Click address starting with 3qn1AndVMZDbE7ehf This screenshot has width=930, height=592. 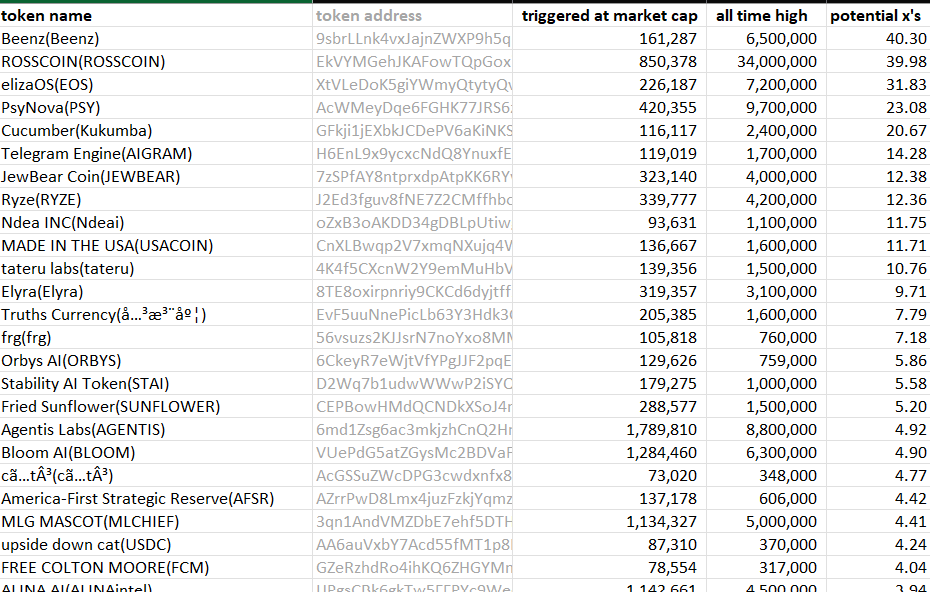click(x=412, y=521)
